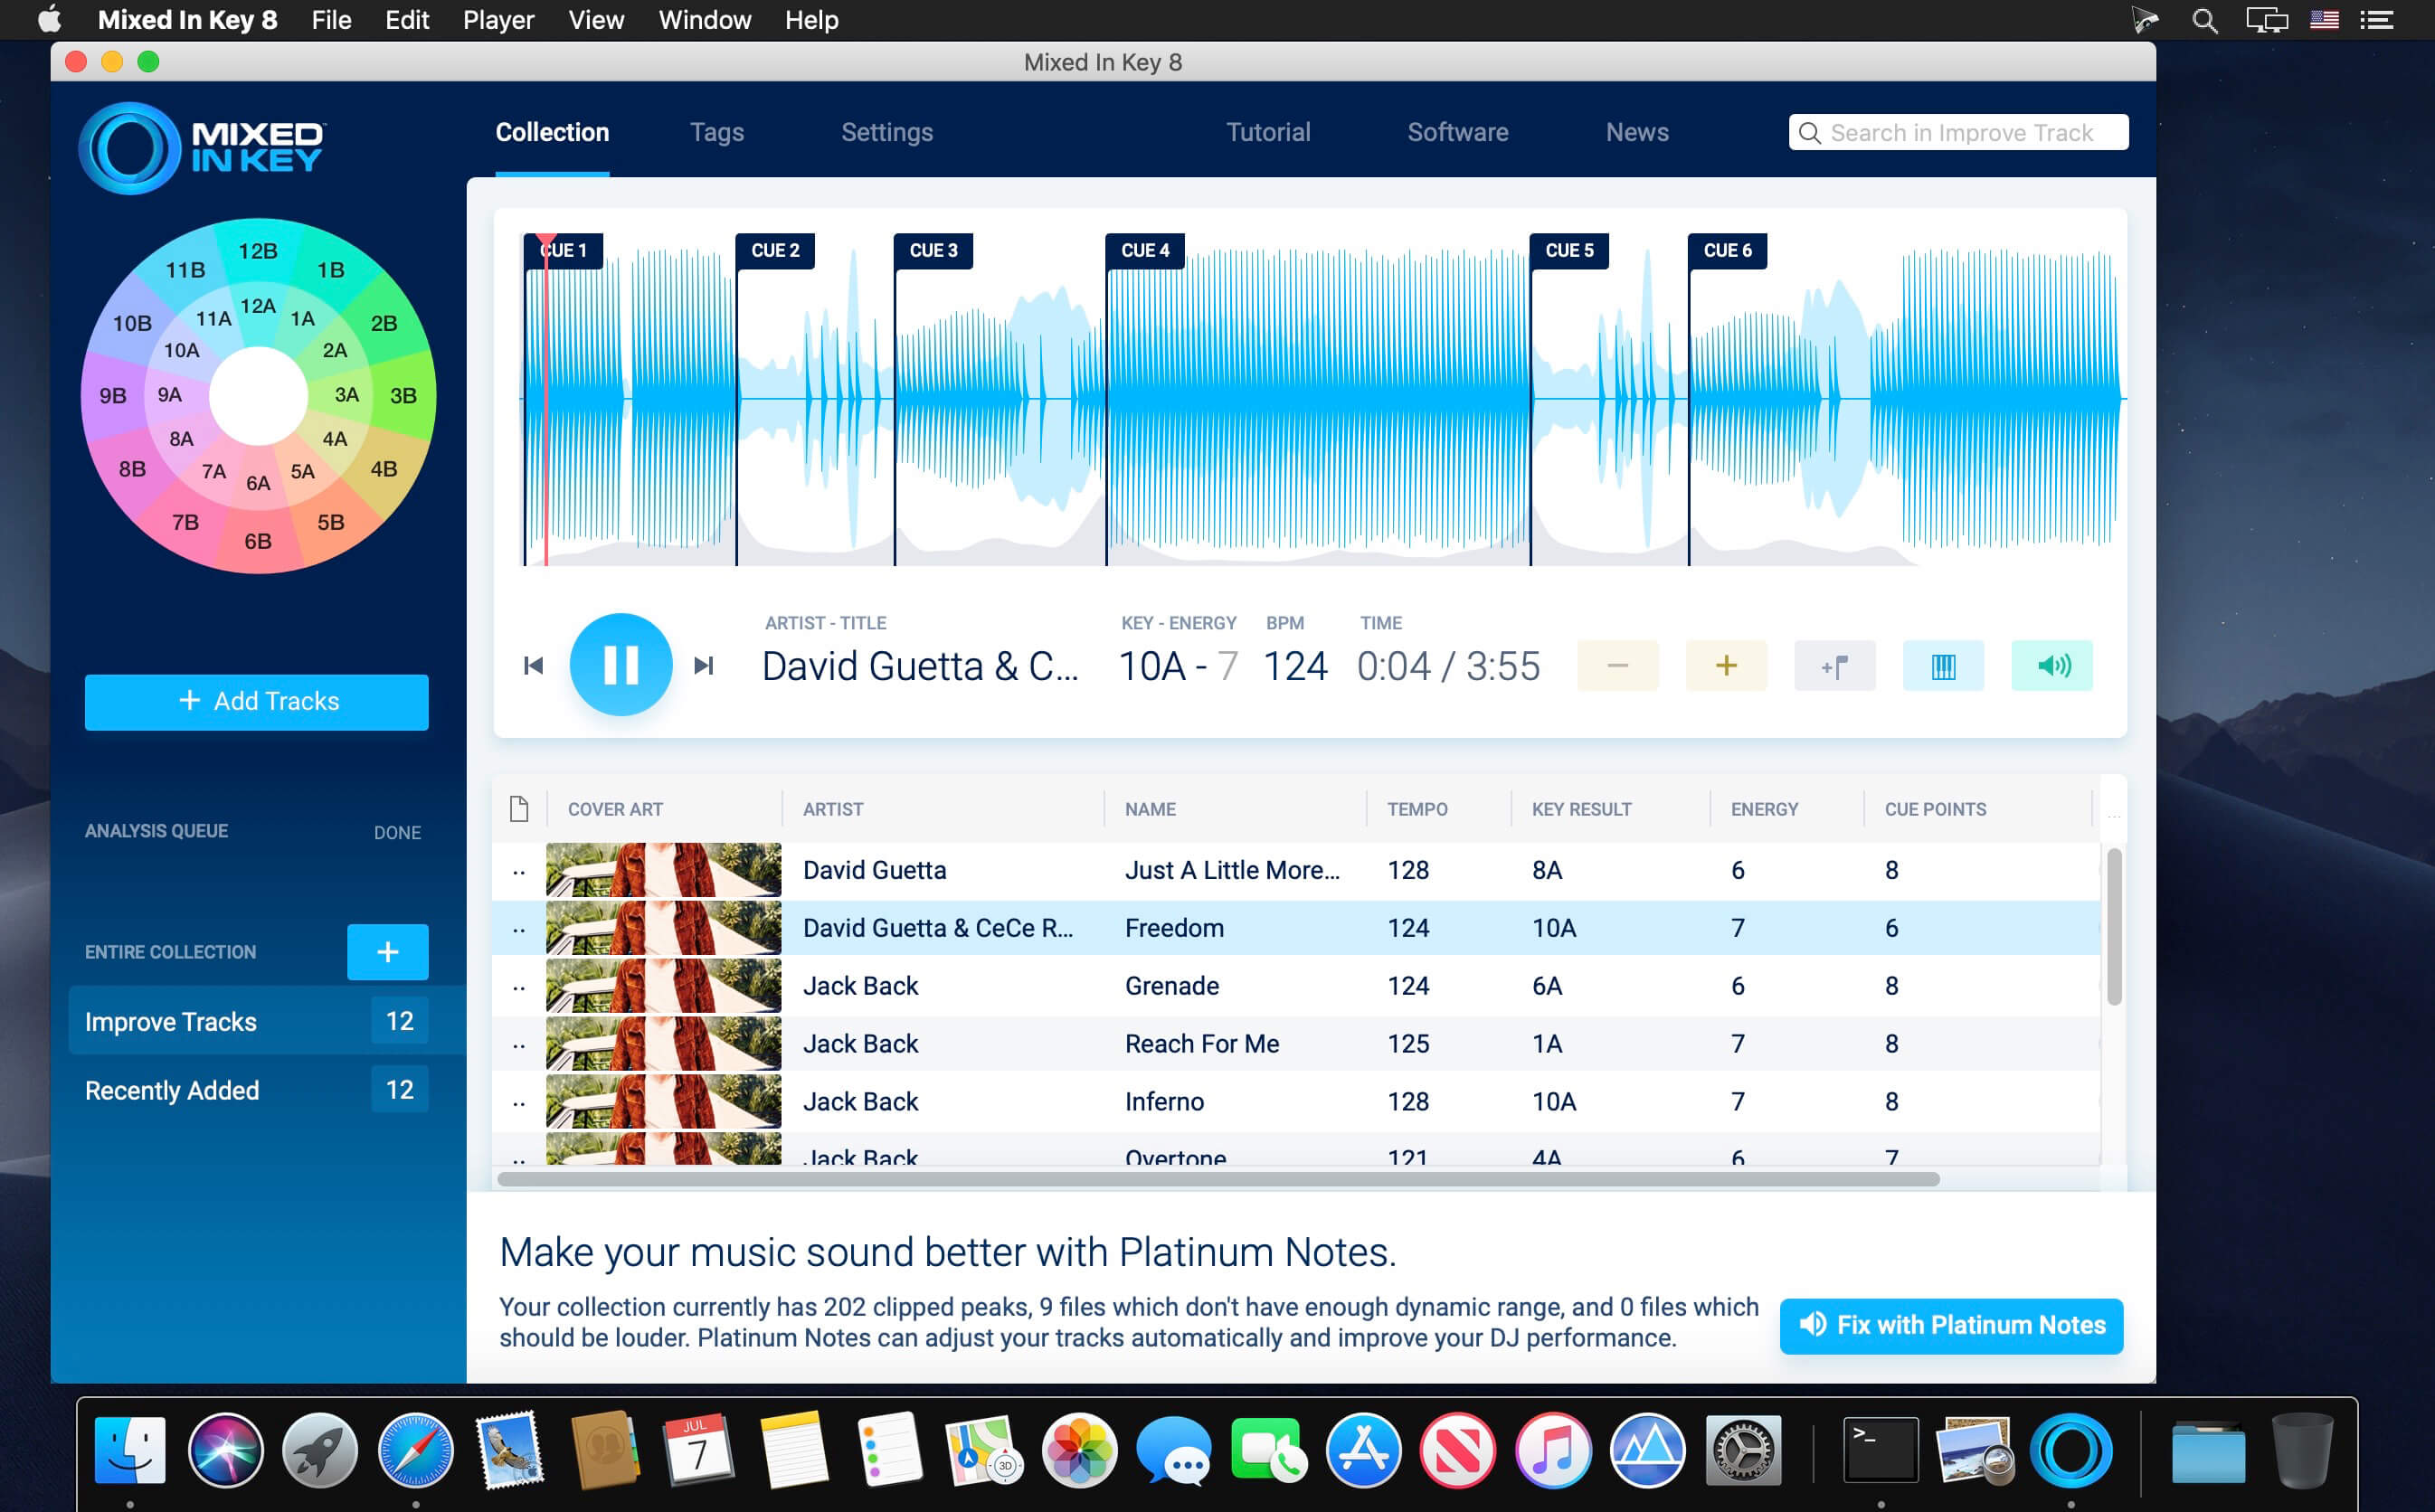Click the skip to previous track icon

tap(535, 662)
